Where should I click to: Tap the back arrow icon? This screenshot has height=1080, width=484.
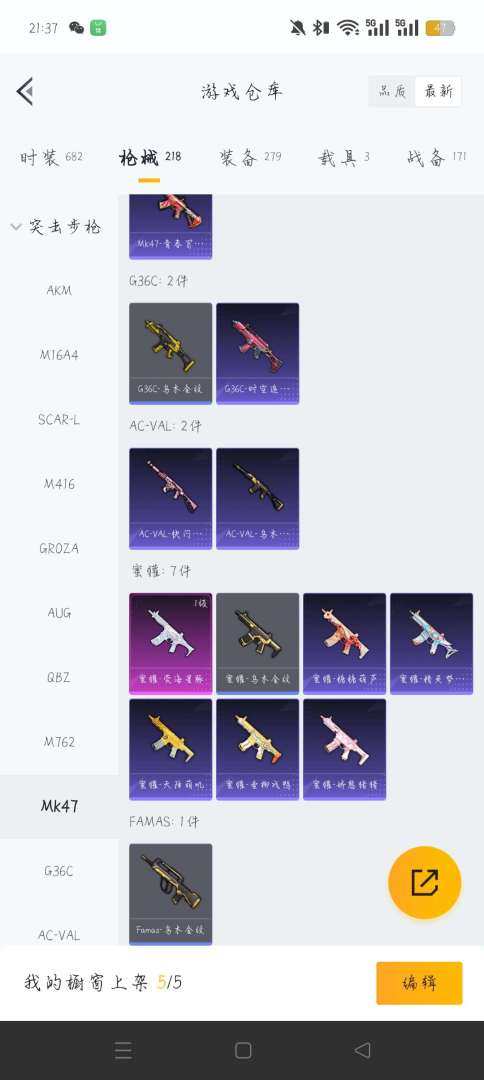point(25,91)
